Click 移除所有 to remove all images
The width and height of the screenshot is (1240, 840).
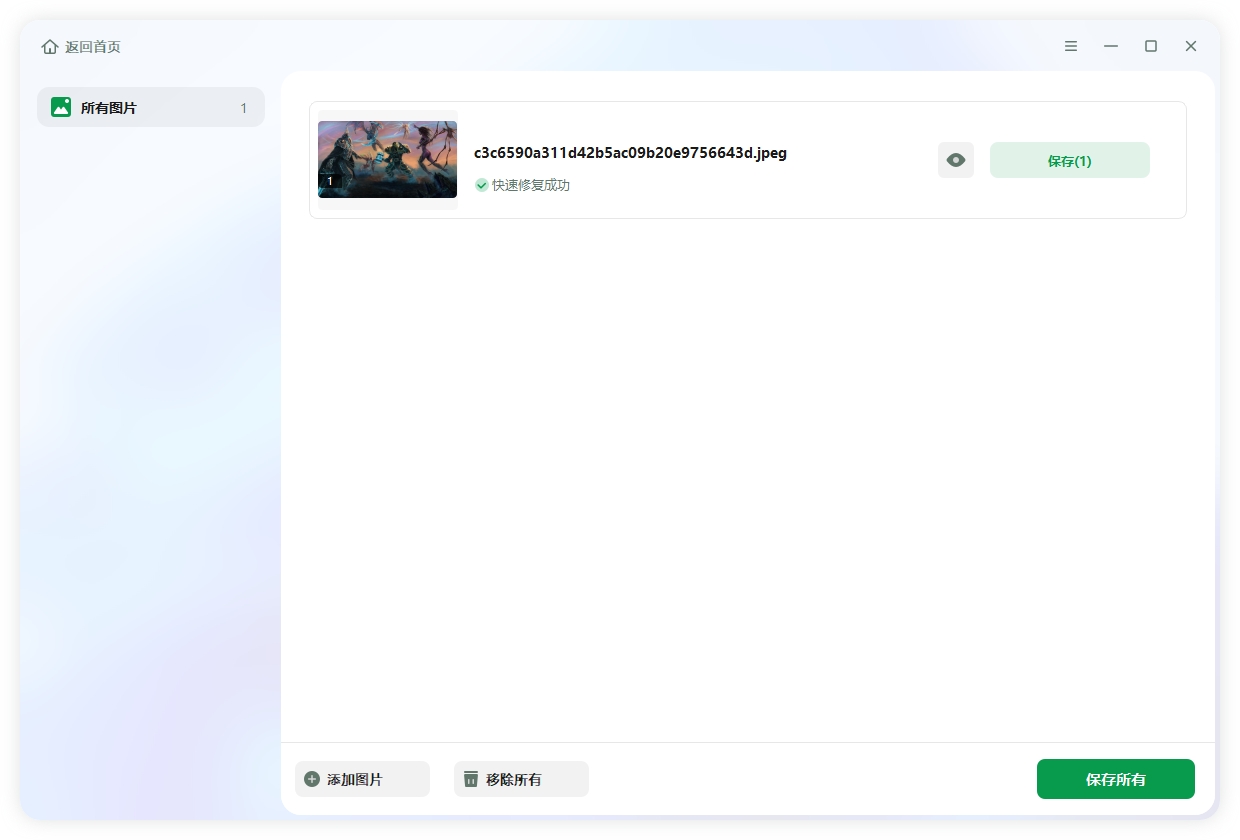pyautogui.click(x=521, y=779)
